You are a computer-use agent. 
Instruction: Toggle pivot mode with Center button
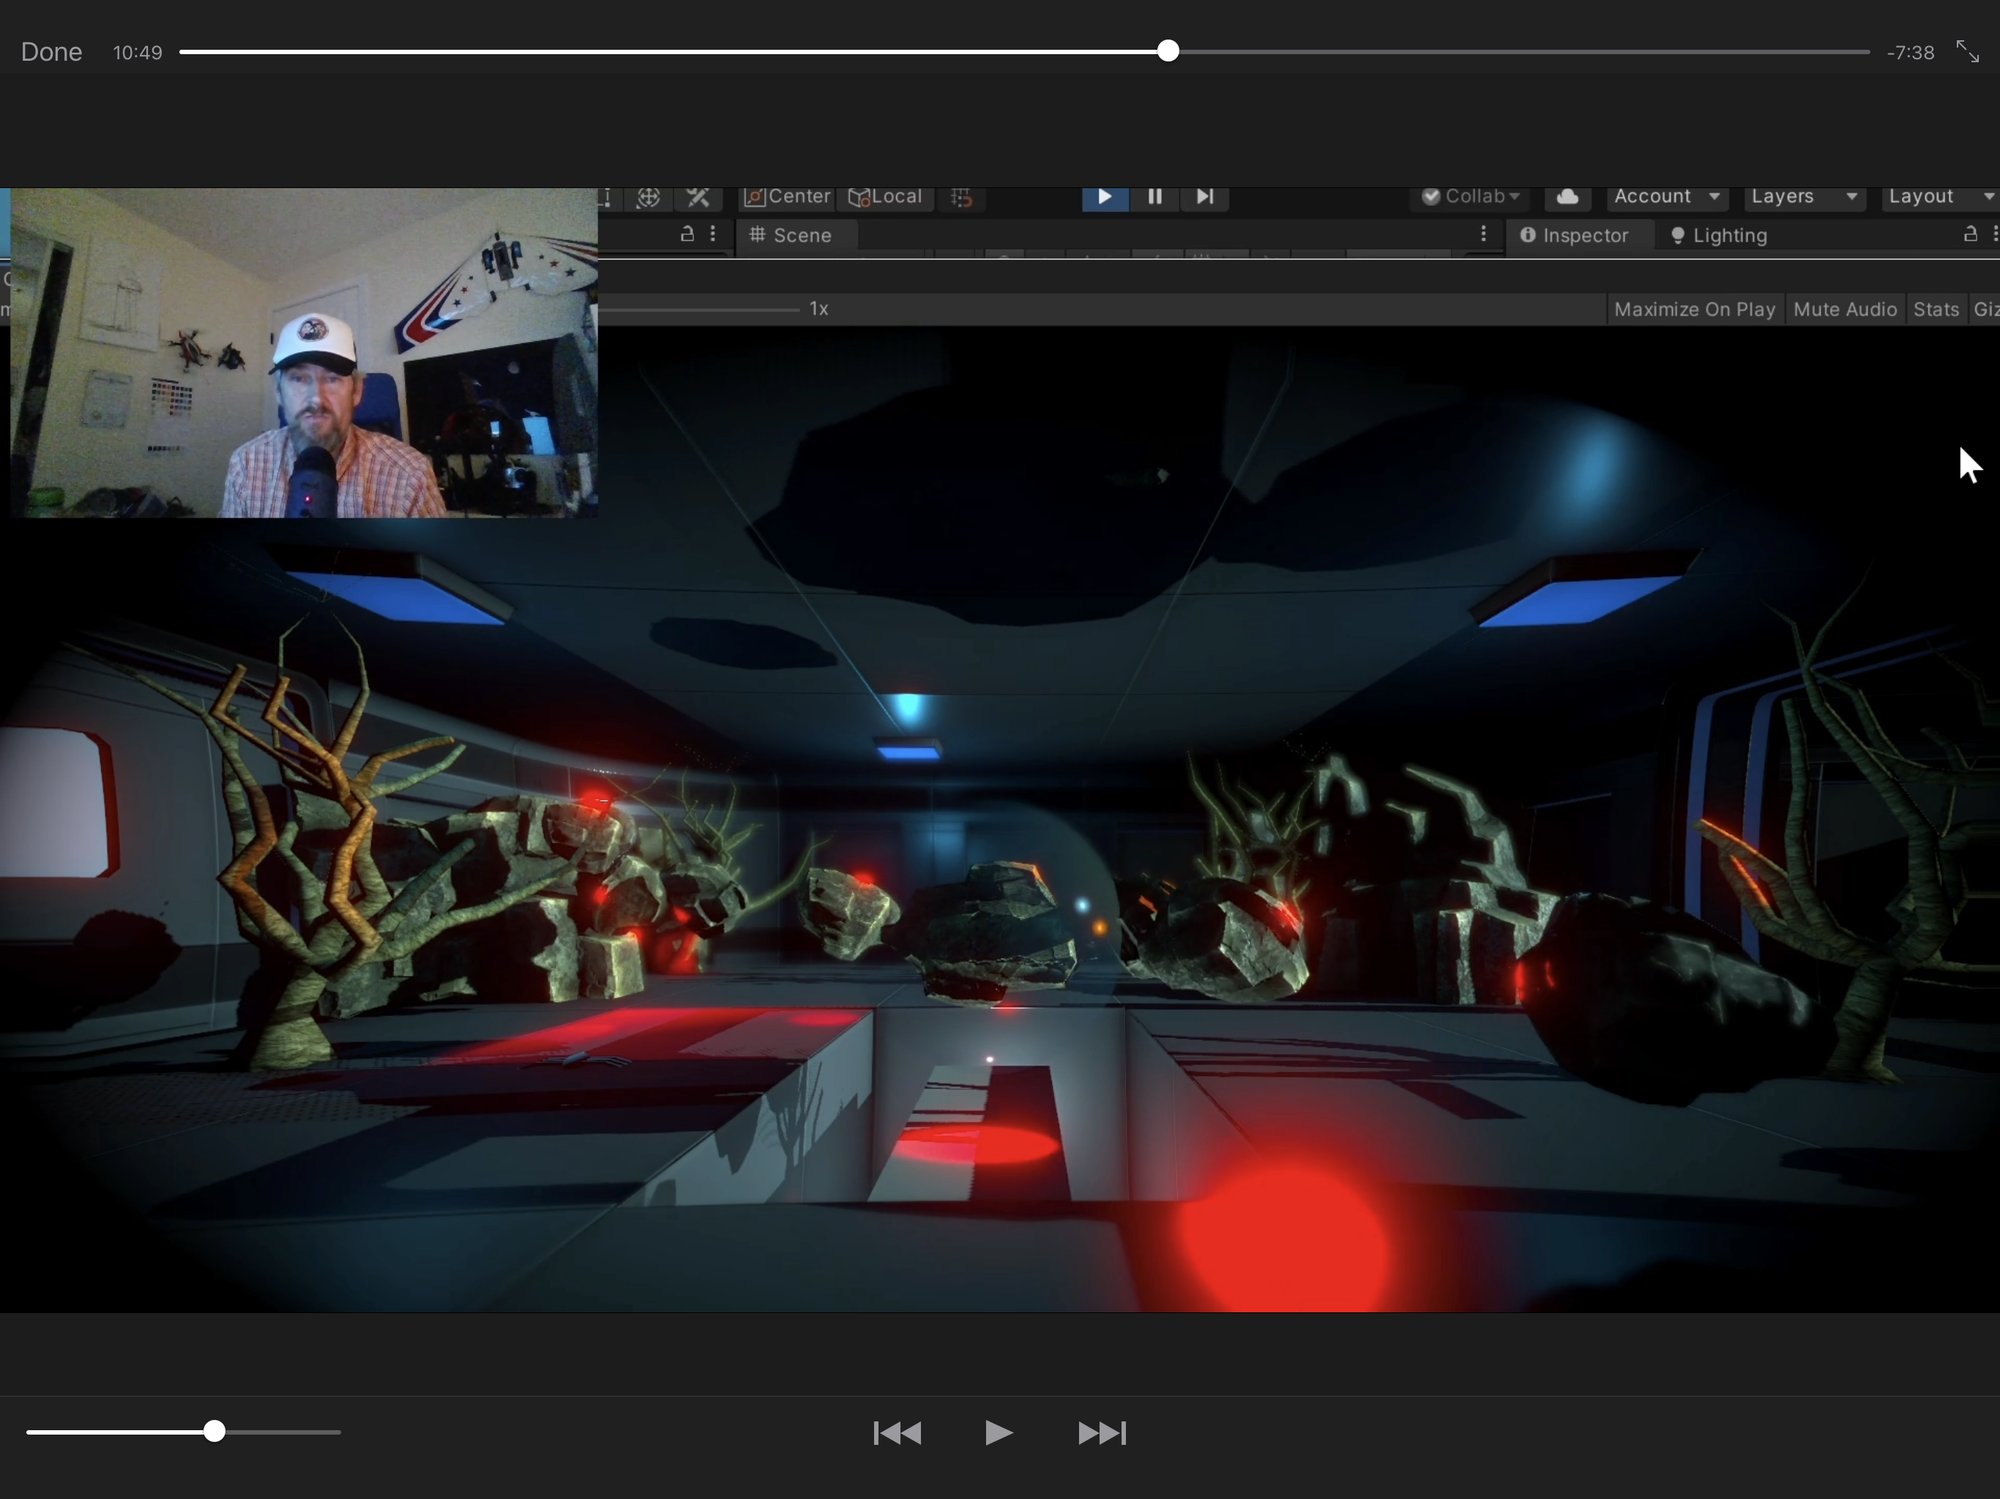coord(787,197)
